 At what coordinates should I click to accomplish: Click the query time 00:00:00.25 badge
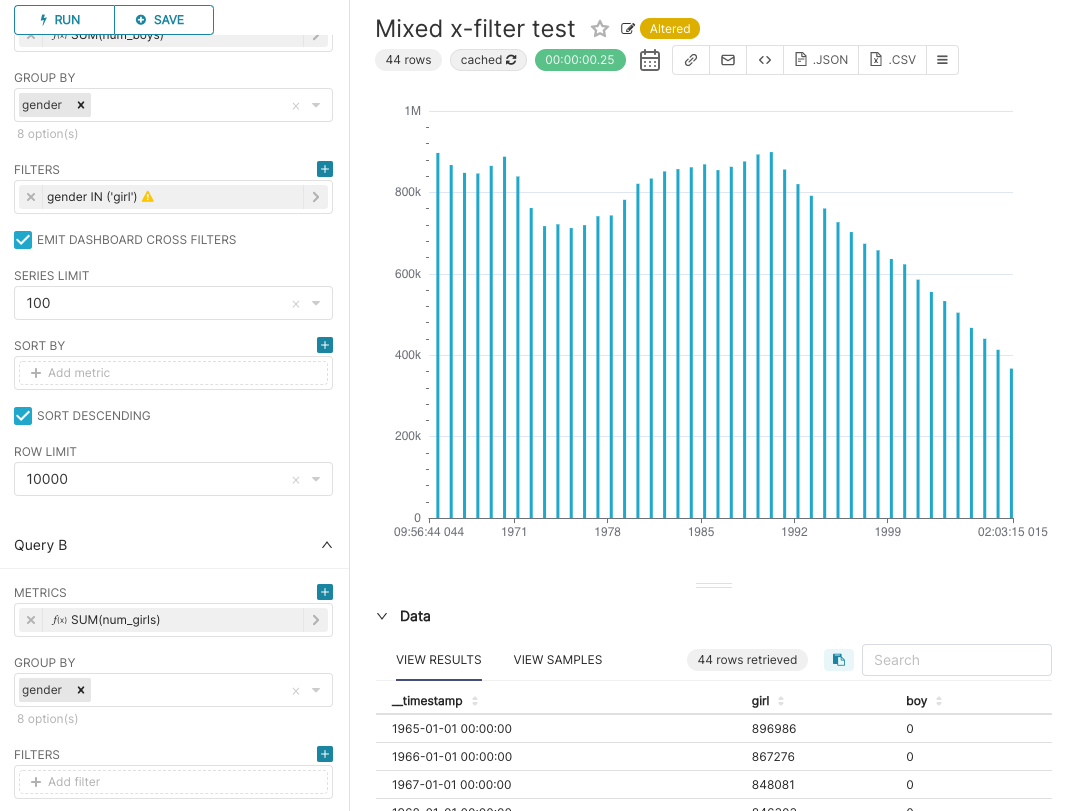[580, 60]
